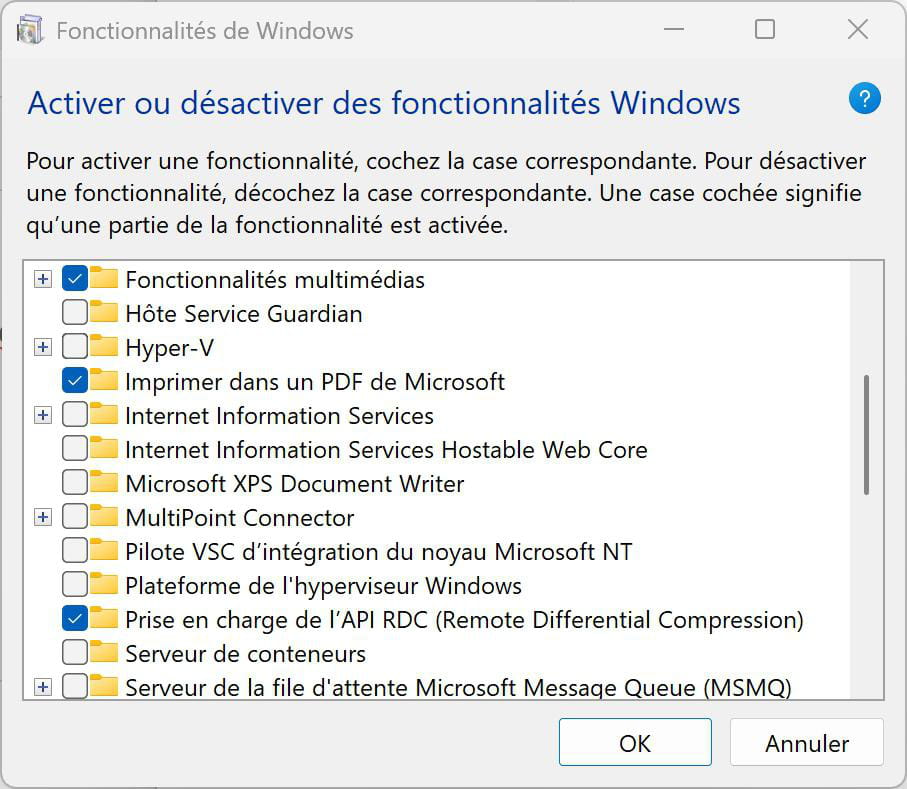Maximize the Fonctionnalités de Windows window
Screen dimensions: 907x789
point(765,29)
